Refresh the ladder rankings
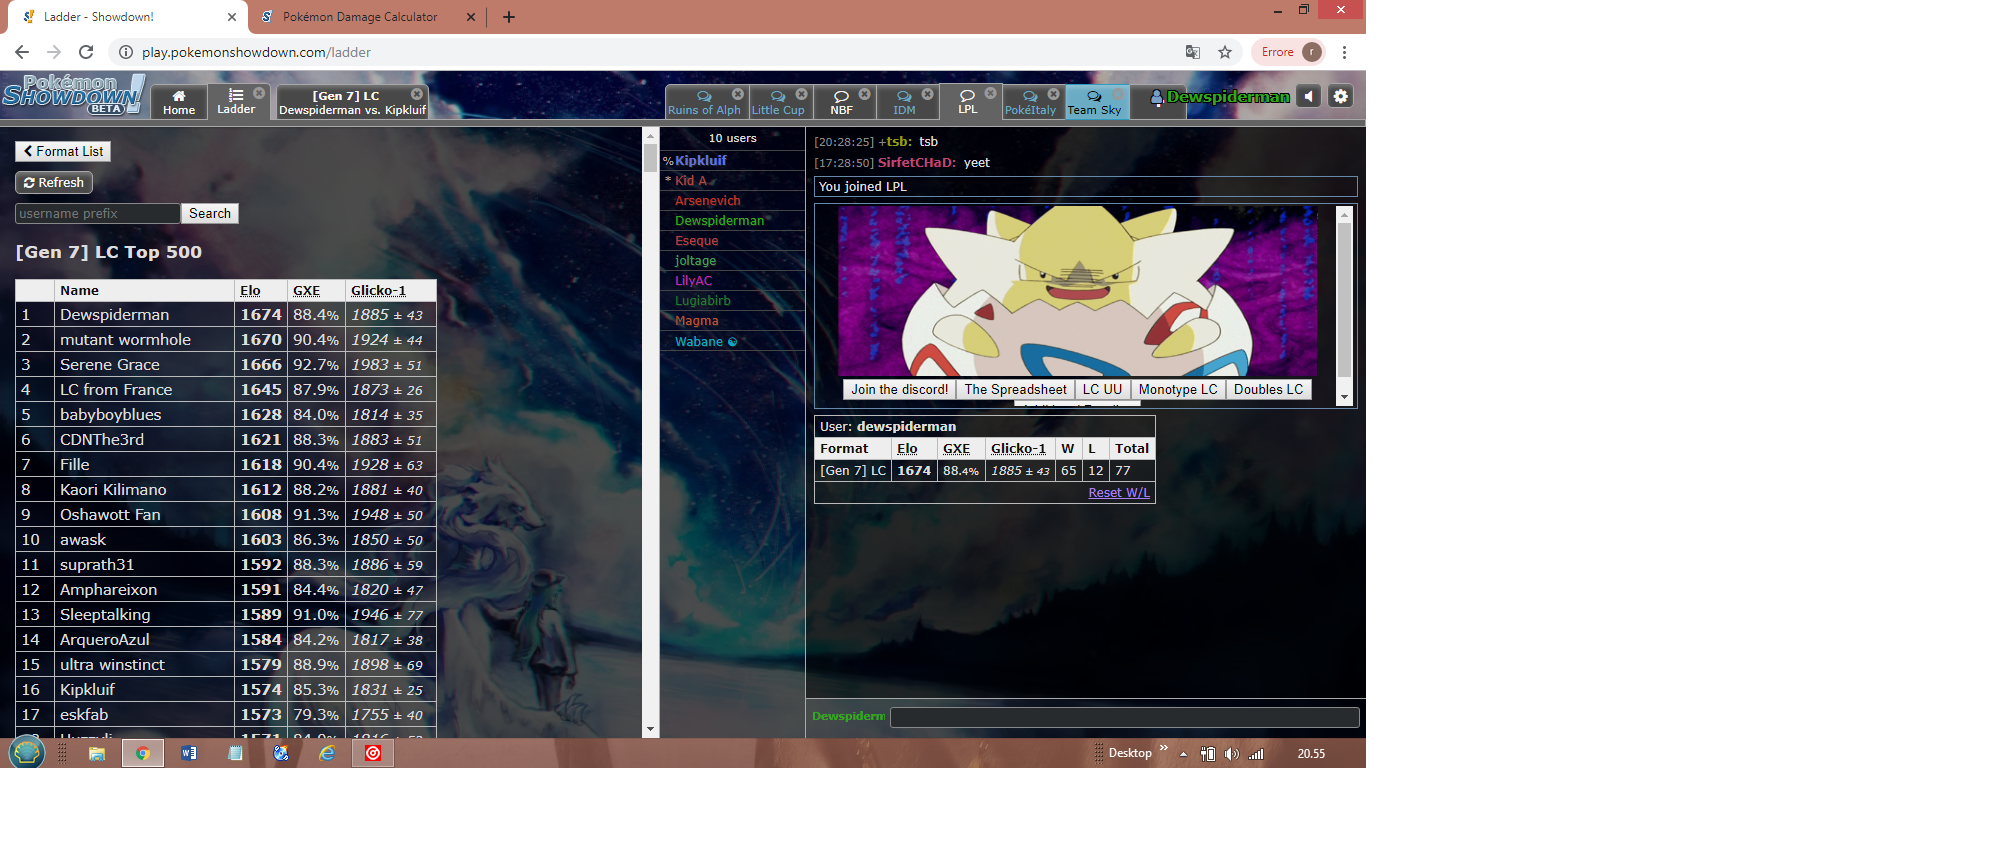Viewport: 2008px width, 864px height. [x=54, y=182]
